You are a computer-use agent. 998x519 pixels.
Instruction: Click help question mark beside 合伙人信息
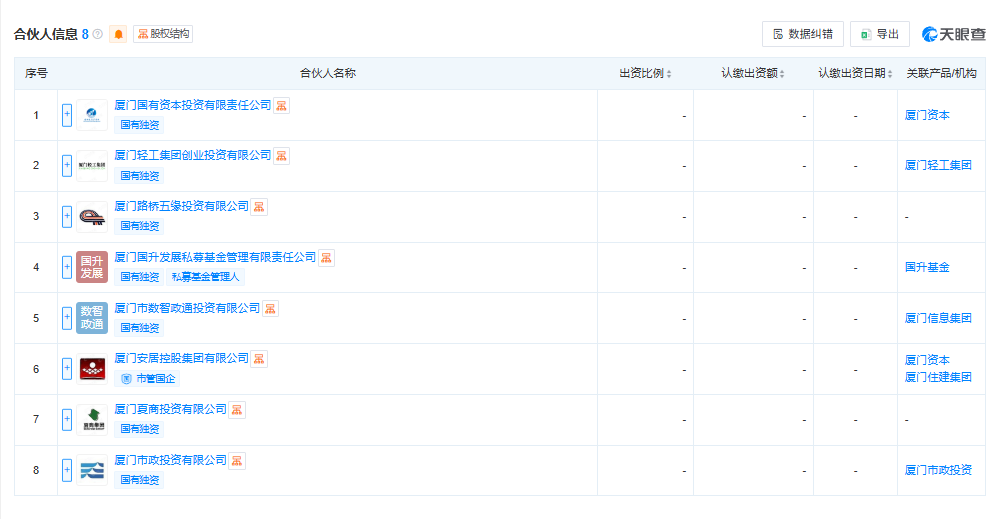pos(97,34)
